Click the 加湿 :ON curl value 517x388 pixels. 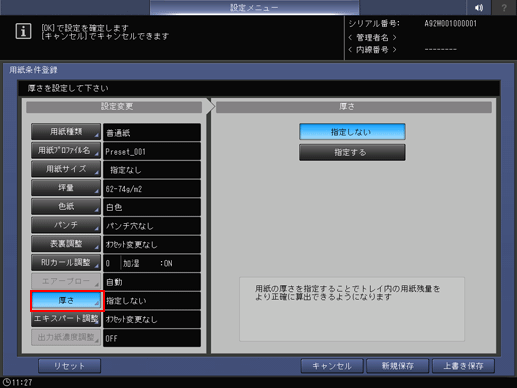pos(152,263)
